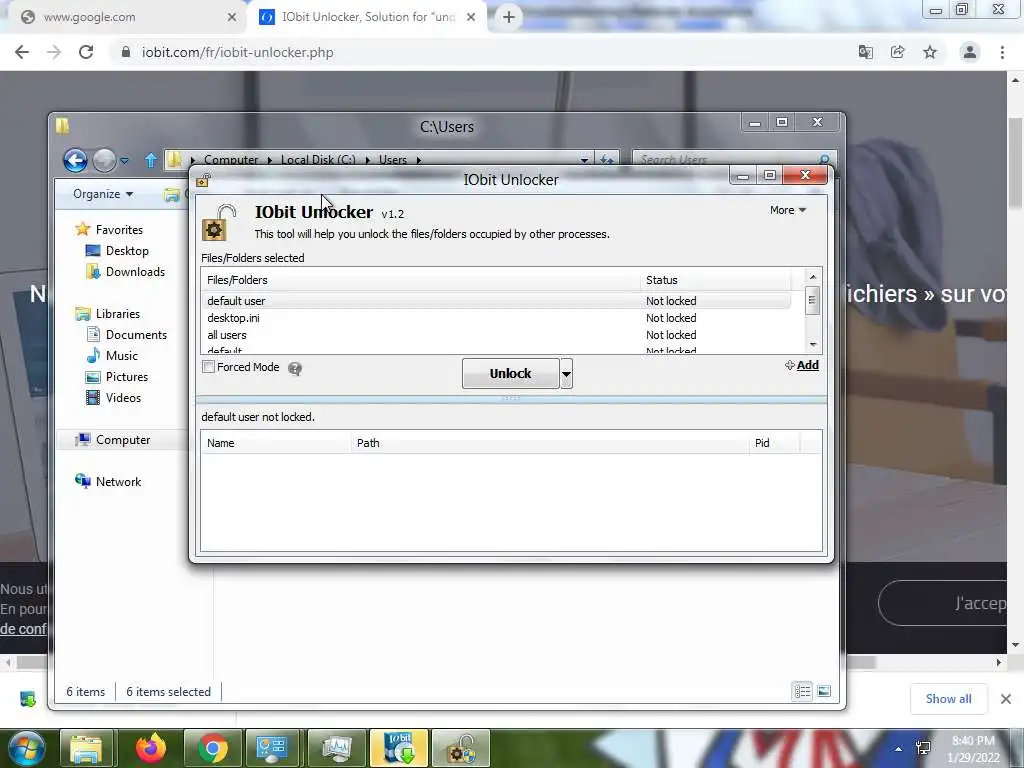Screen dimensions: 1024x768
Task: Open the Chrome profile icon
Action: [970, 52]
